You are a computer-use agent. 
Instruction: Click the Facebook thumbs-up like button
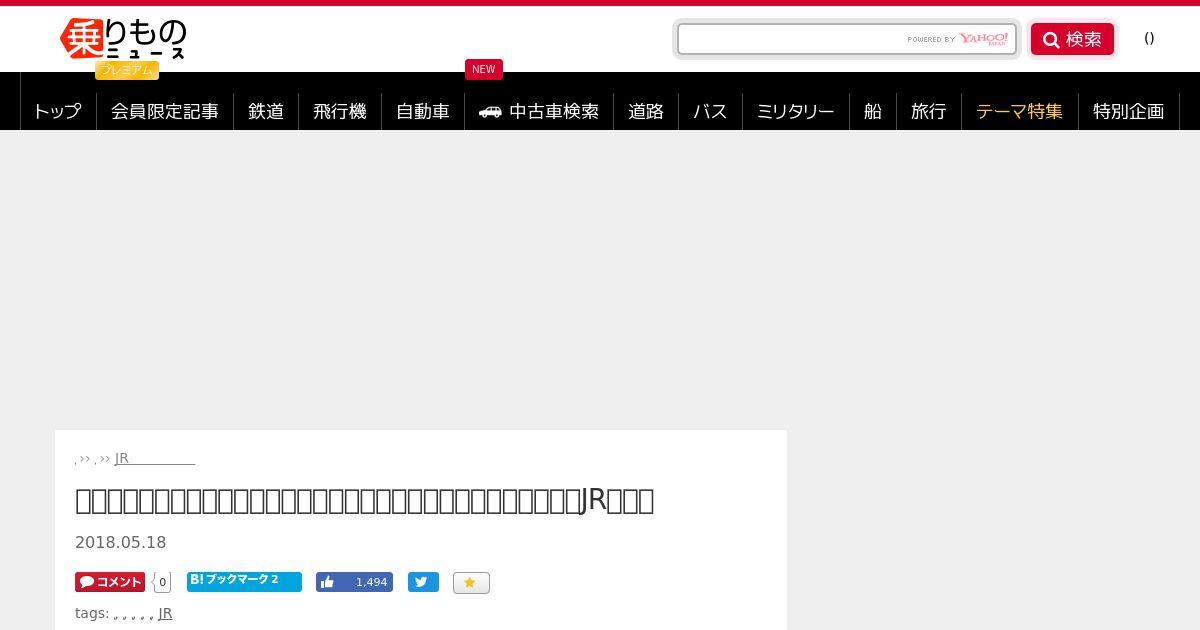pos(354,582)
